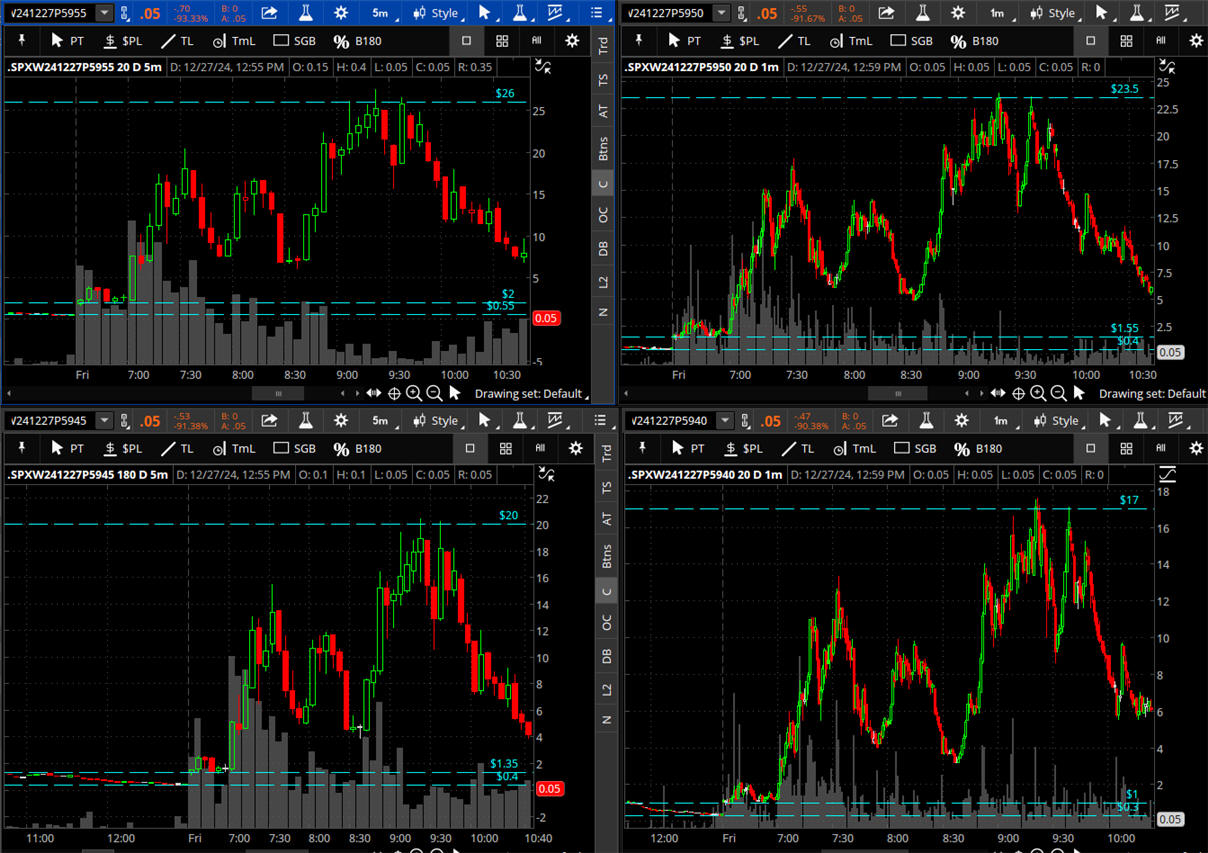Expand Drawing set: Default under top-left chart
The image size is (1208, 853).
(x=528, y=393)
